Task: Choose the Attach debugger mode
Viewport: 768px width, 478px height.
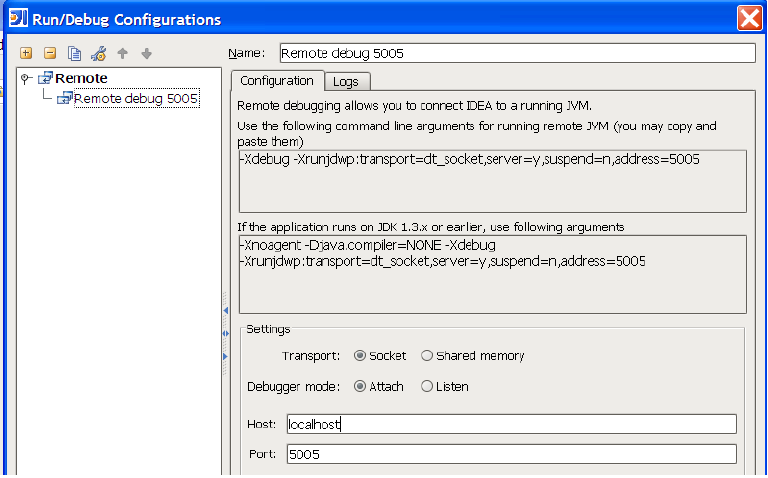Action: click(360, 386)
